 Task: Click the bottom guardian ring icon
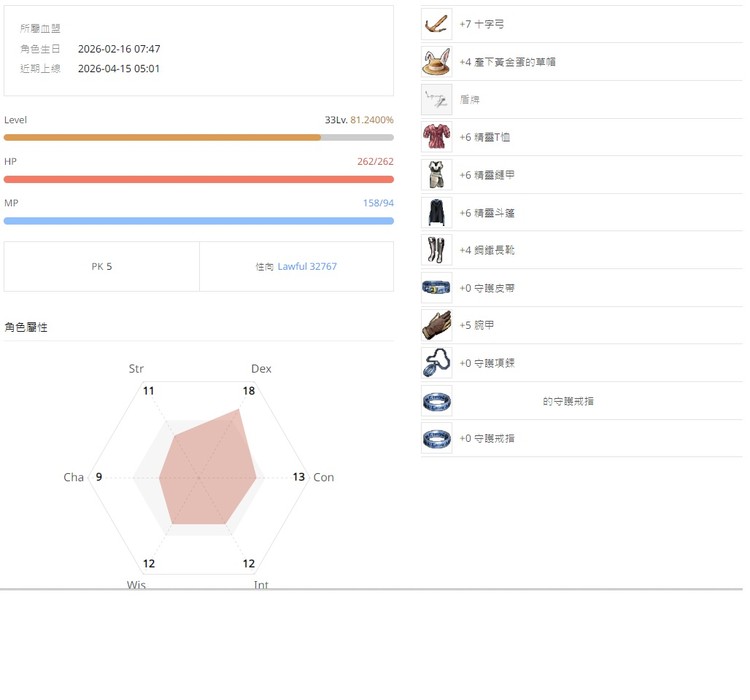click(x=436, y=438)
